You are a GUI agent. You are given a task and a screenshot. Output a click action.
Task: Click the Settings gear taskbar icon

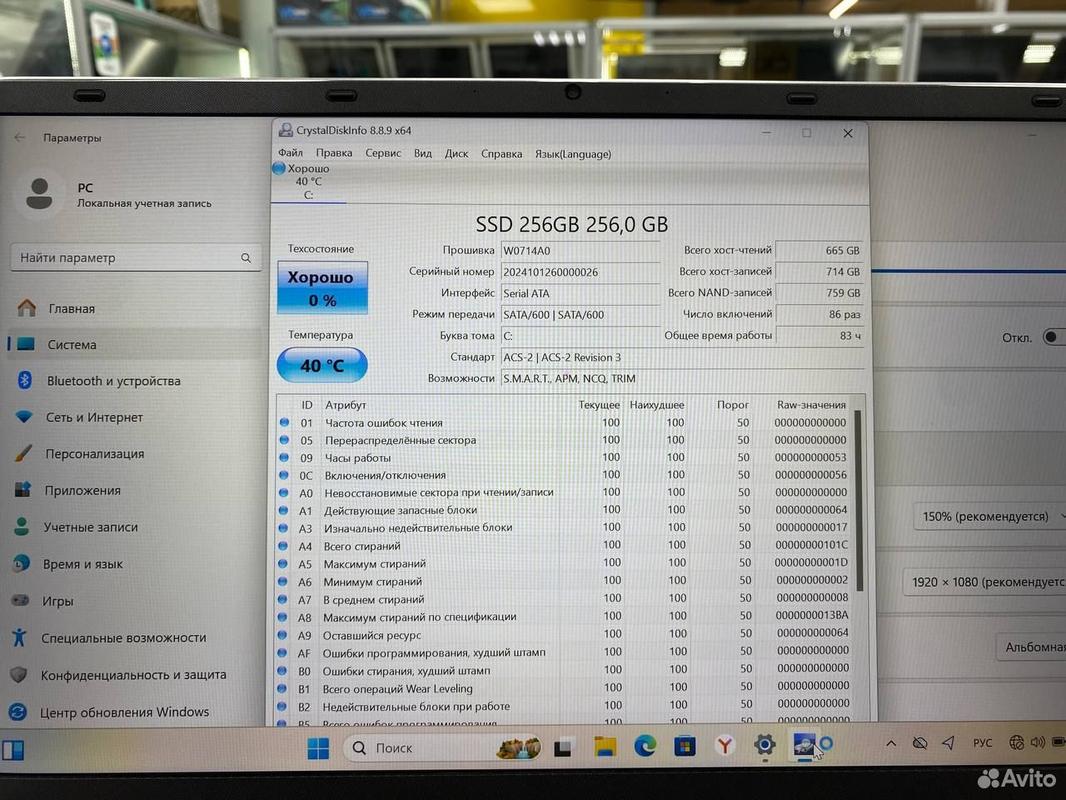point(765,745)
